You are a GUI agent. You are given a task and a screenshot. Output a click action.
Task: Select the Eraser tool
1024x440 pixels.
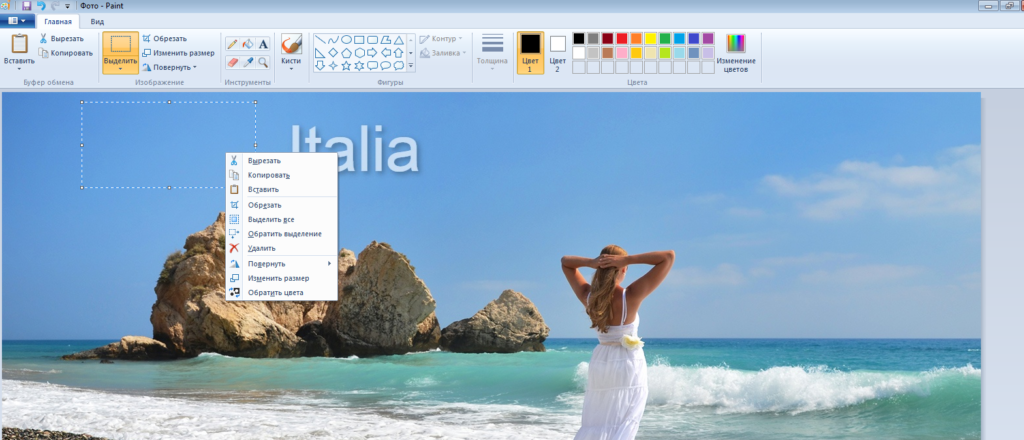[232, 62]
